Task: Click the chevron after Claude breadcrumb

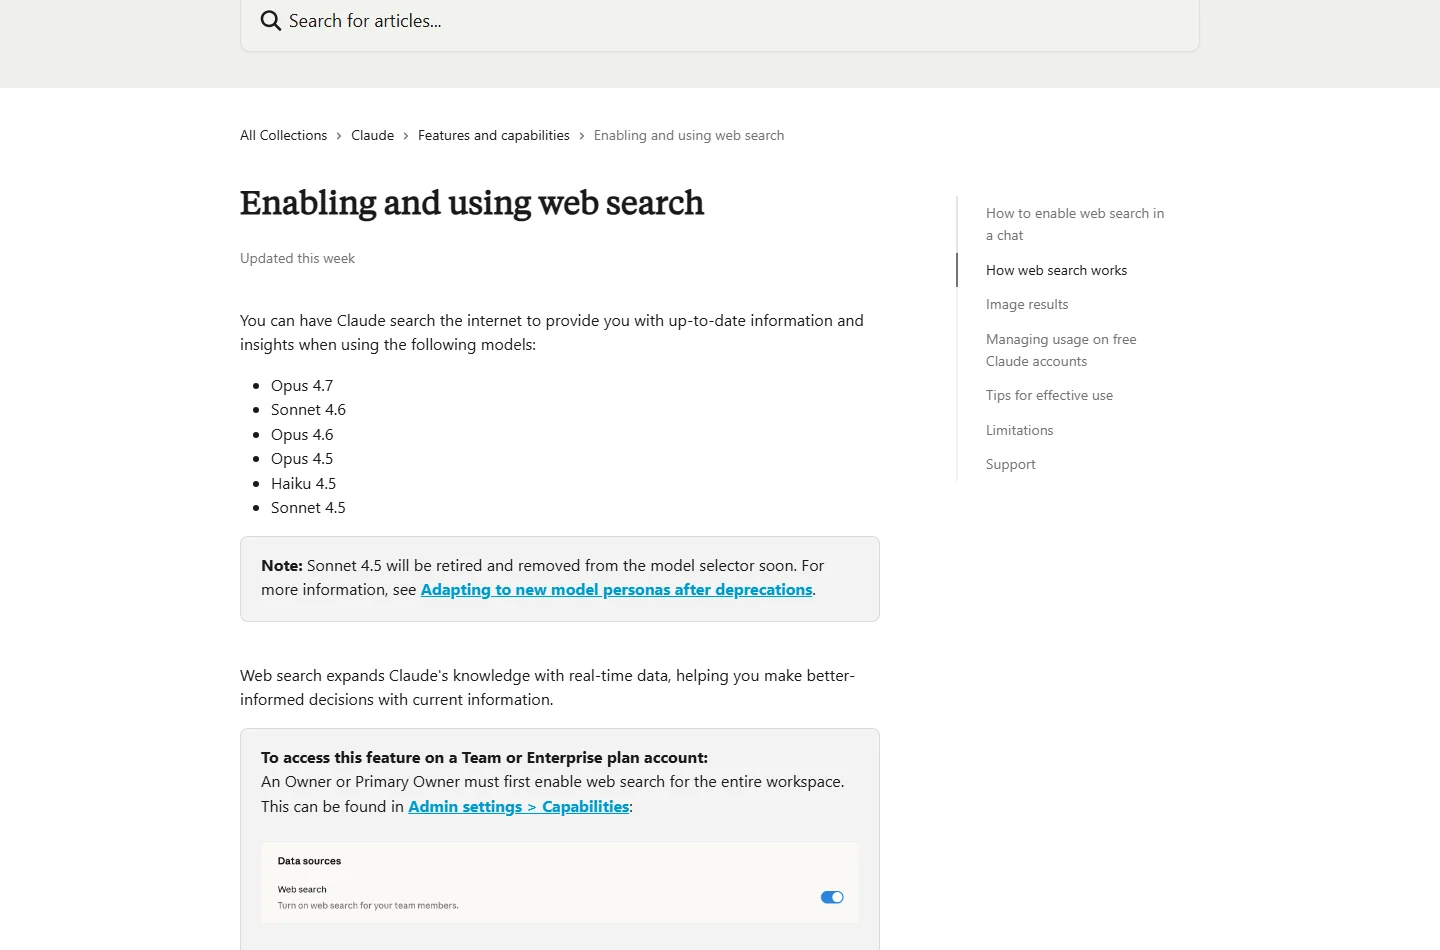Action: (406, 136)
